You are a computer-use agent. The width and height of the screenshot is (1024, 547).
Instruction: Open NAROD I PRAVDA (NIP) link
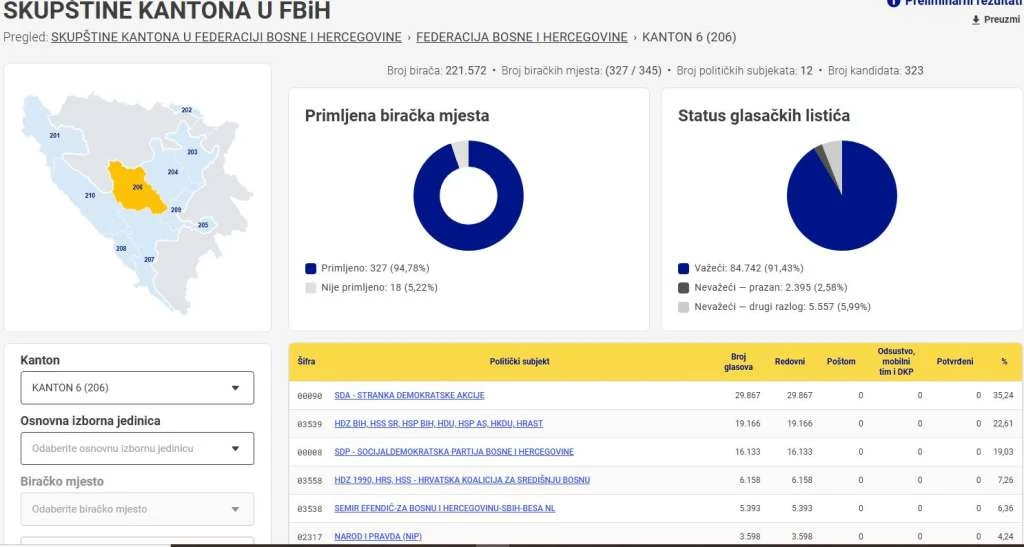pyautogui.click(x=378, y=536)
